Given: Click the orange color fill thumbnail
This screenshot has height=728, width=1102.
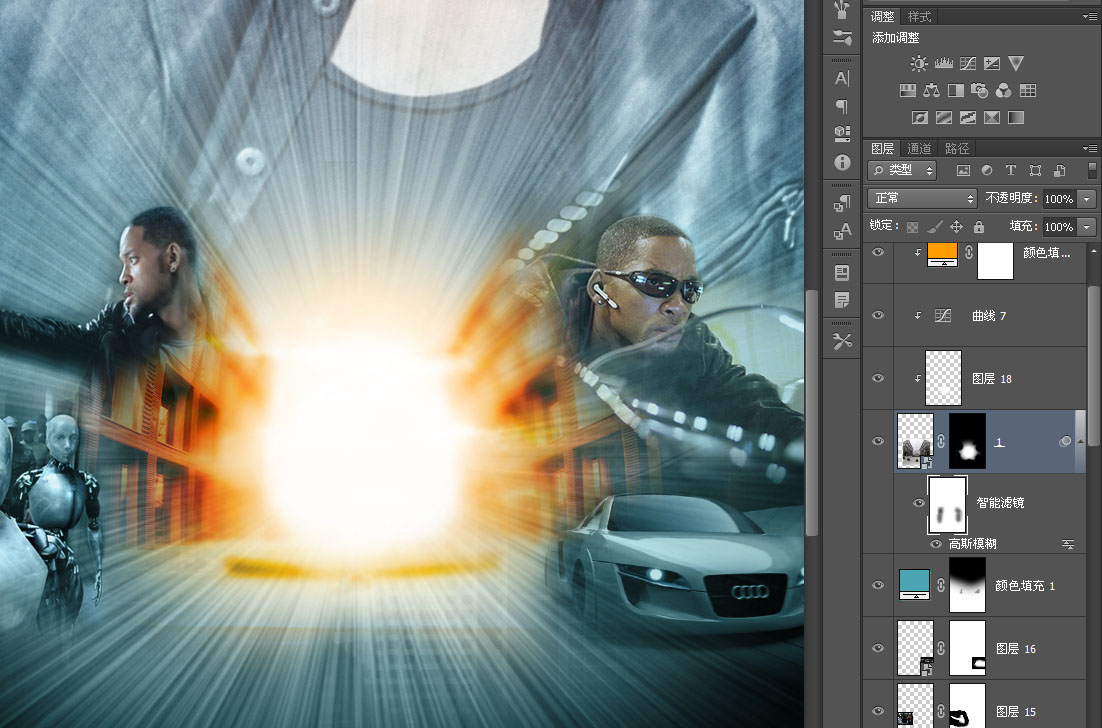Looking at the screenshot, I should (942, 255).
